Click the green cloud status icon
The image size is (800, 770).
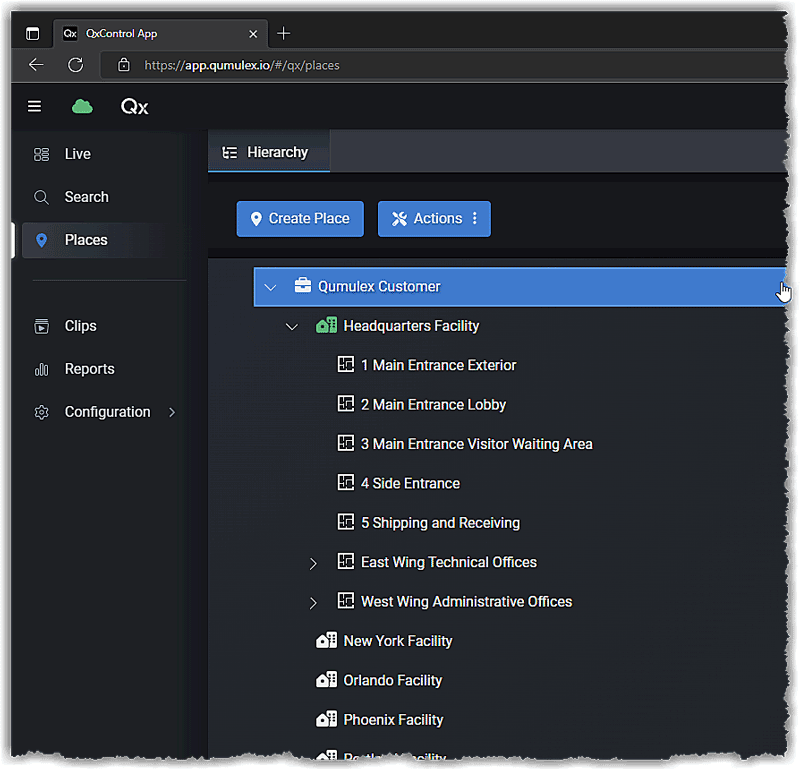(x=82, y=106)
